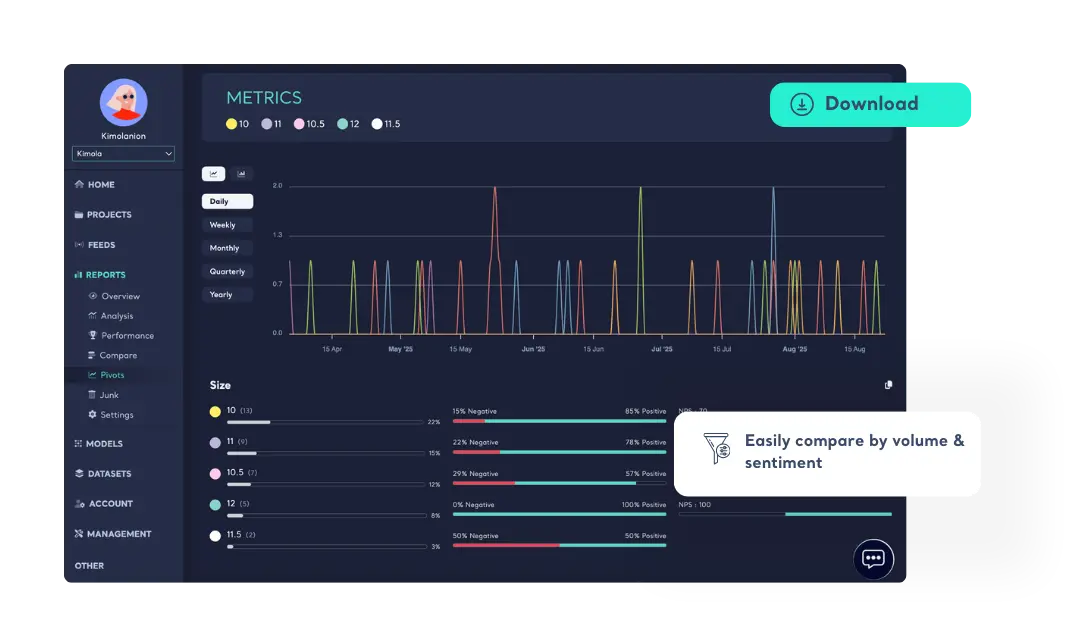This screenshot has width=1080, height=638.
Task: Click the copy icon beside Size section
Action: pos(888,385)
